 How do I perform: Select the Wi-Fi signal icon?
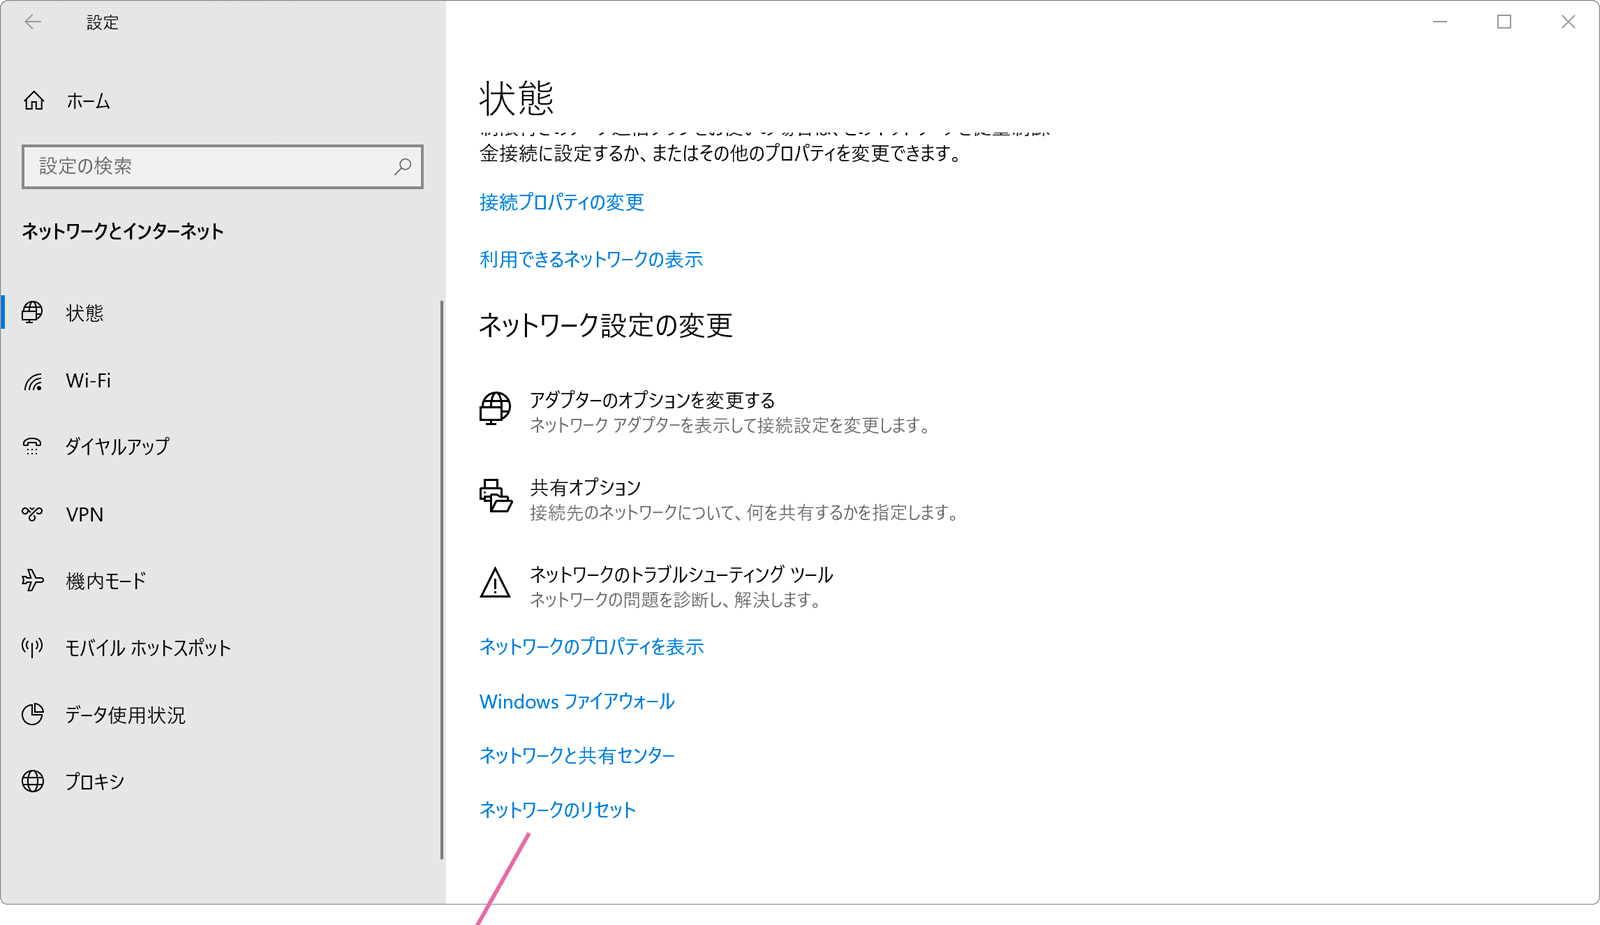pos(33,381)
